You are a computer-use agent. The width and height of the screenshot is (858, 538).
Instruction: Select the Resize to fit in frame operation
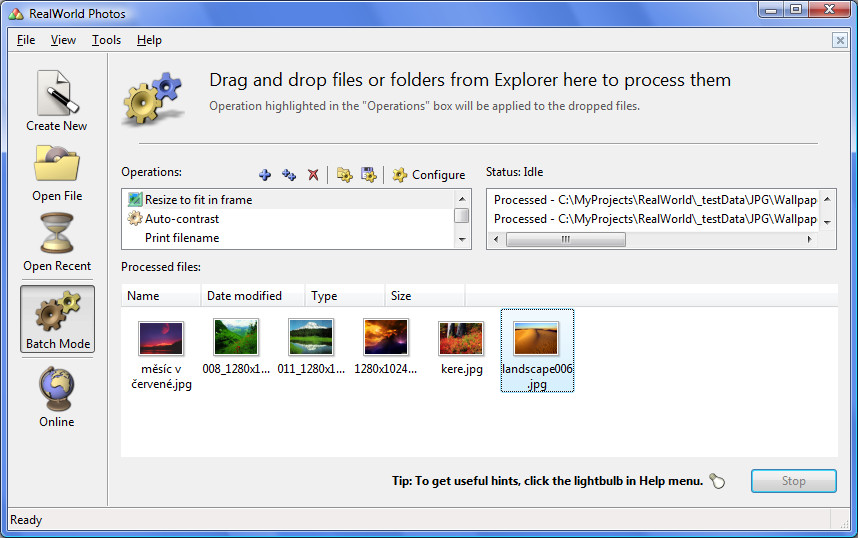[x=289, y=200]
